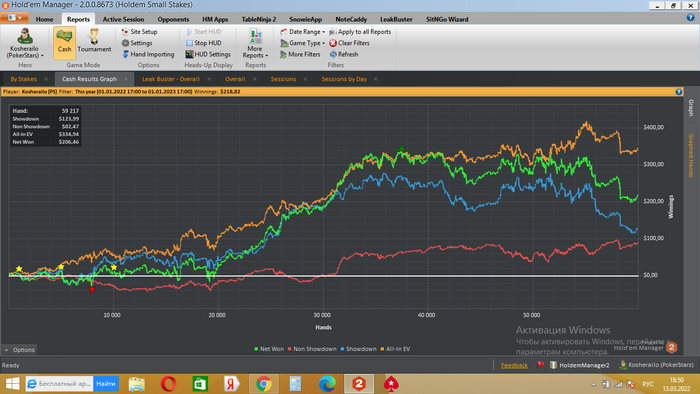Screen dimensions: 700x394
Task: Open Game Type filter dropdown
Action: pos(302,43)
